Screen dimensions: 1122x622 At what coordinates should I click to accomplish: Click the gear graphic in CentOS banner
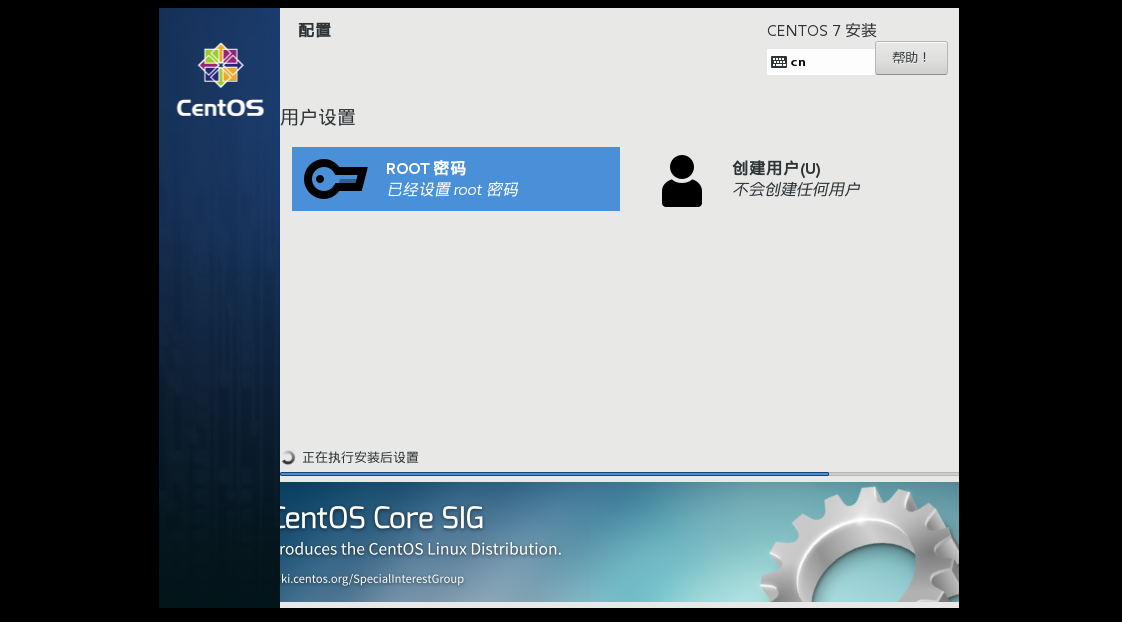pyautogui.click(x=859, y=544)
